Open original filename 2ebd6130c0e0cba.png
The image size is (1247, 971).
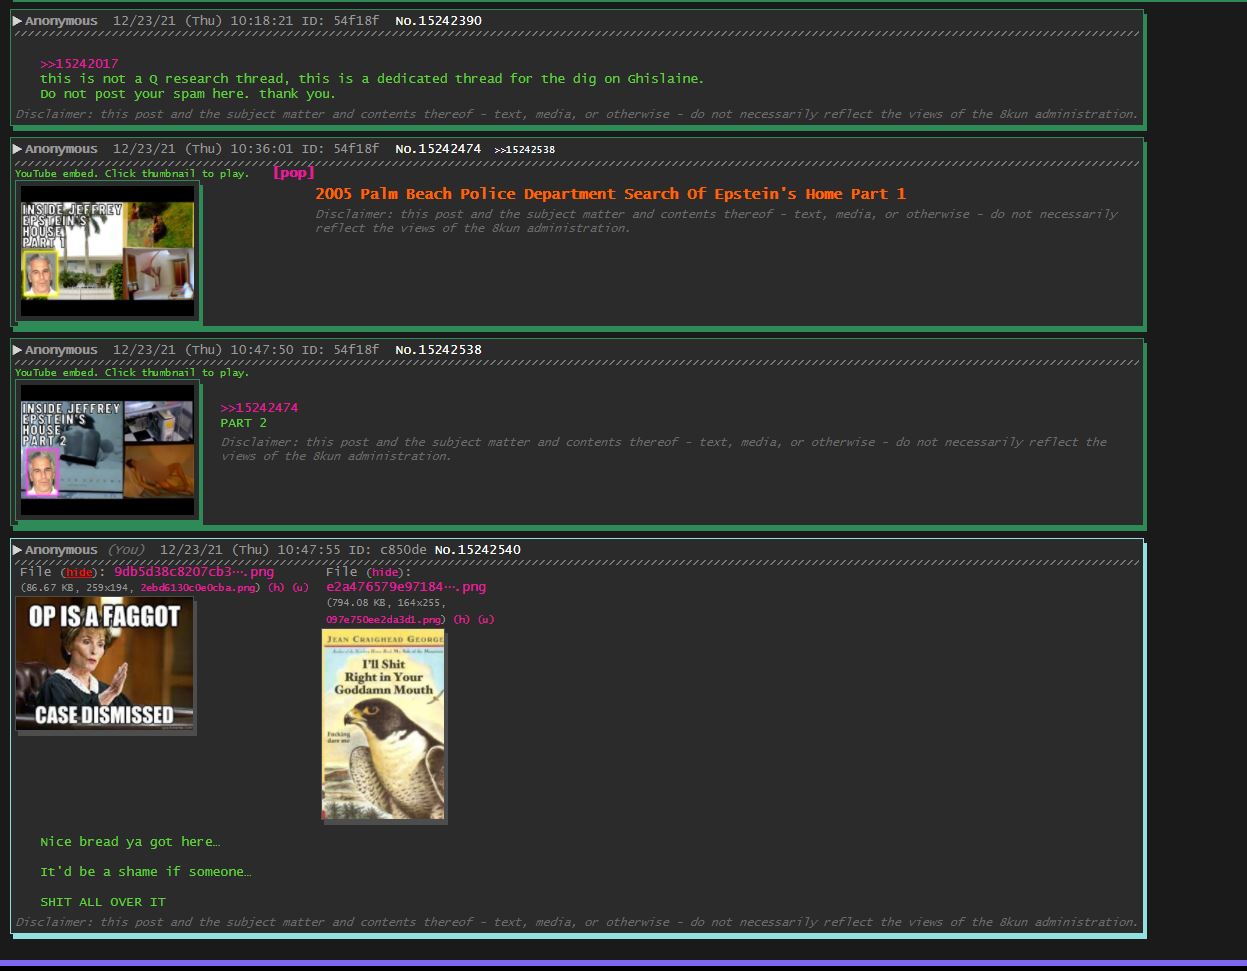tap(200, 588)
